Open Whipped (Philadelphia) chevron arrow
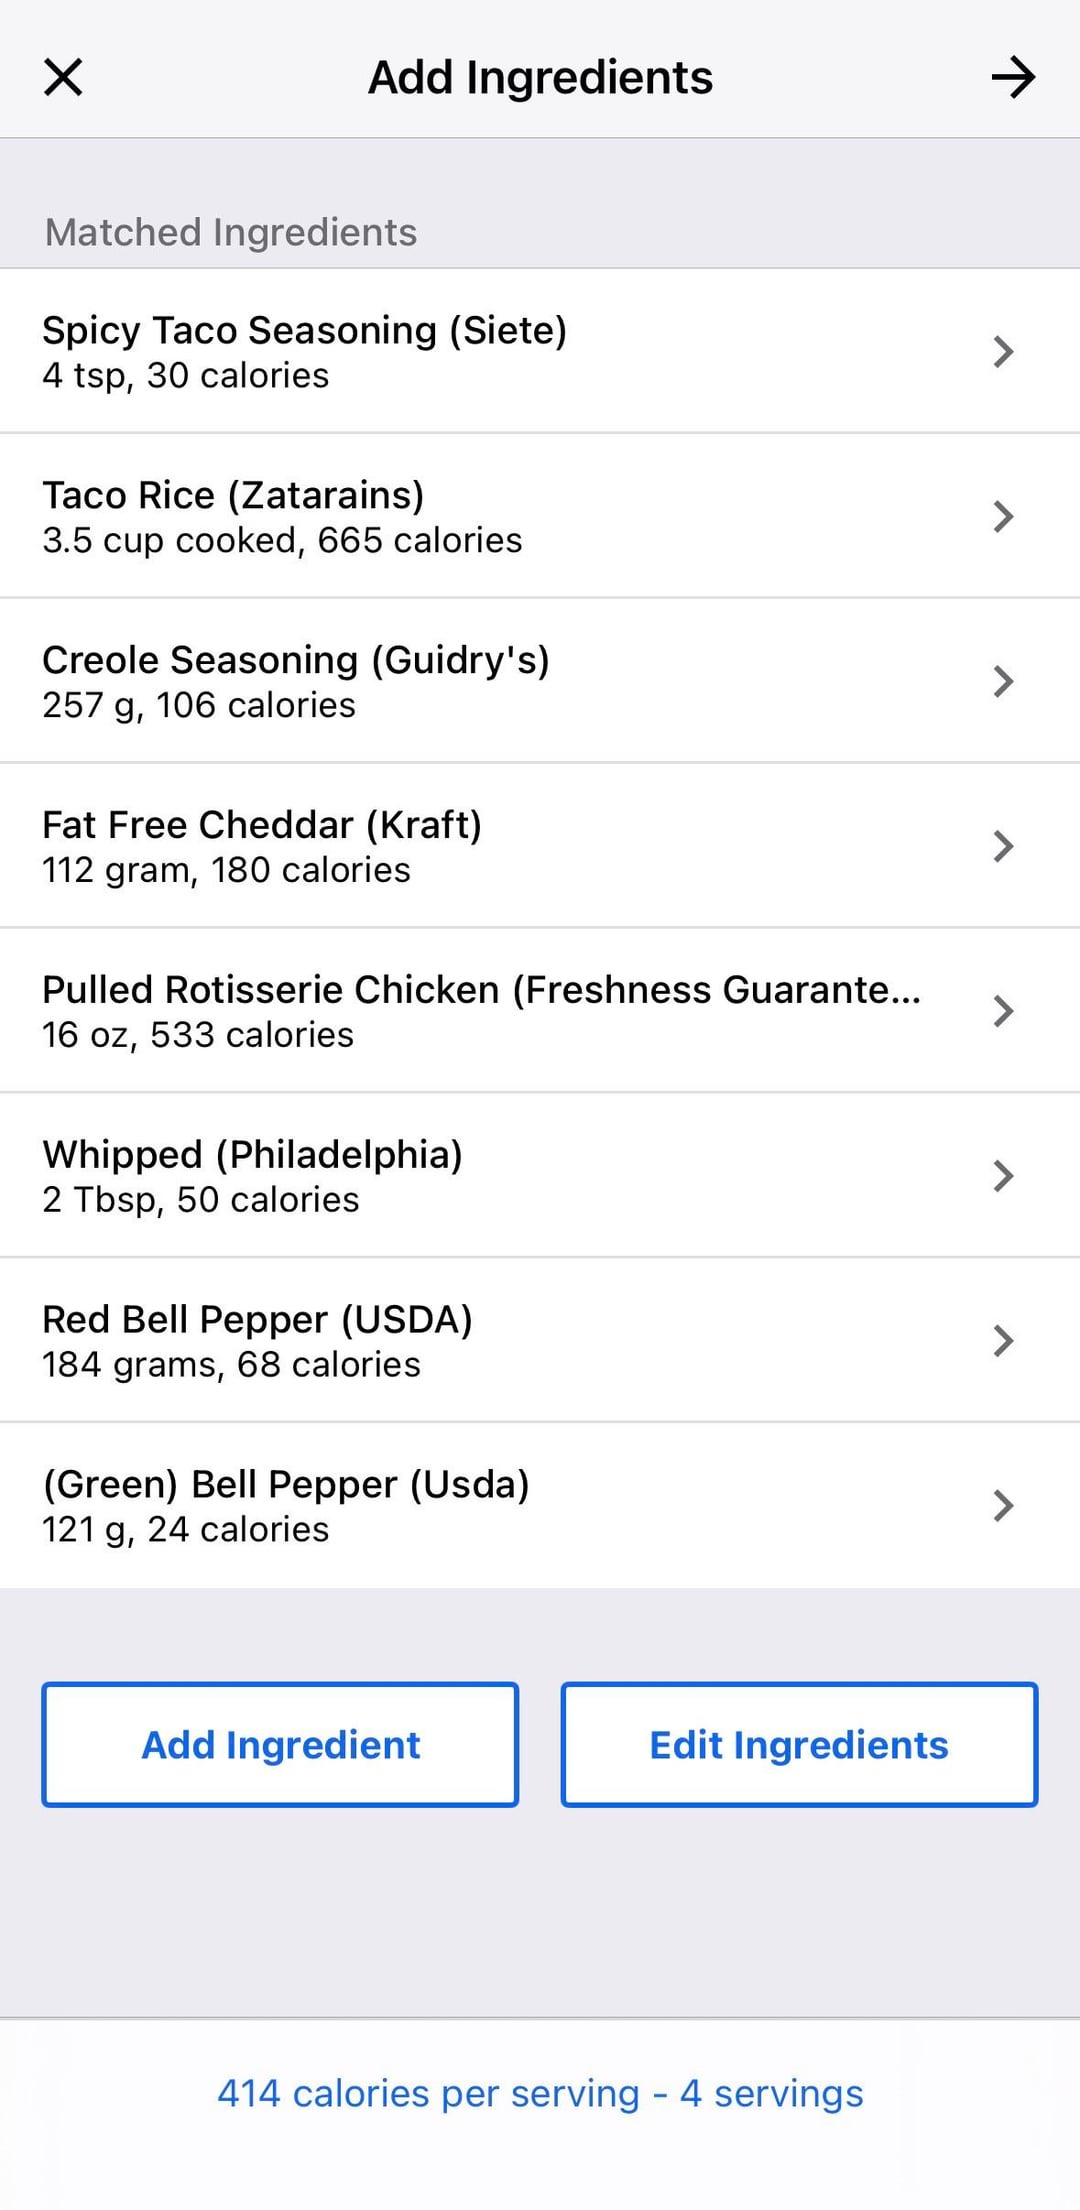This screenshot has width=1080, height=2210. point(1003,1176)
